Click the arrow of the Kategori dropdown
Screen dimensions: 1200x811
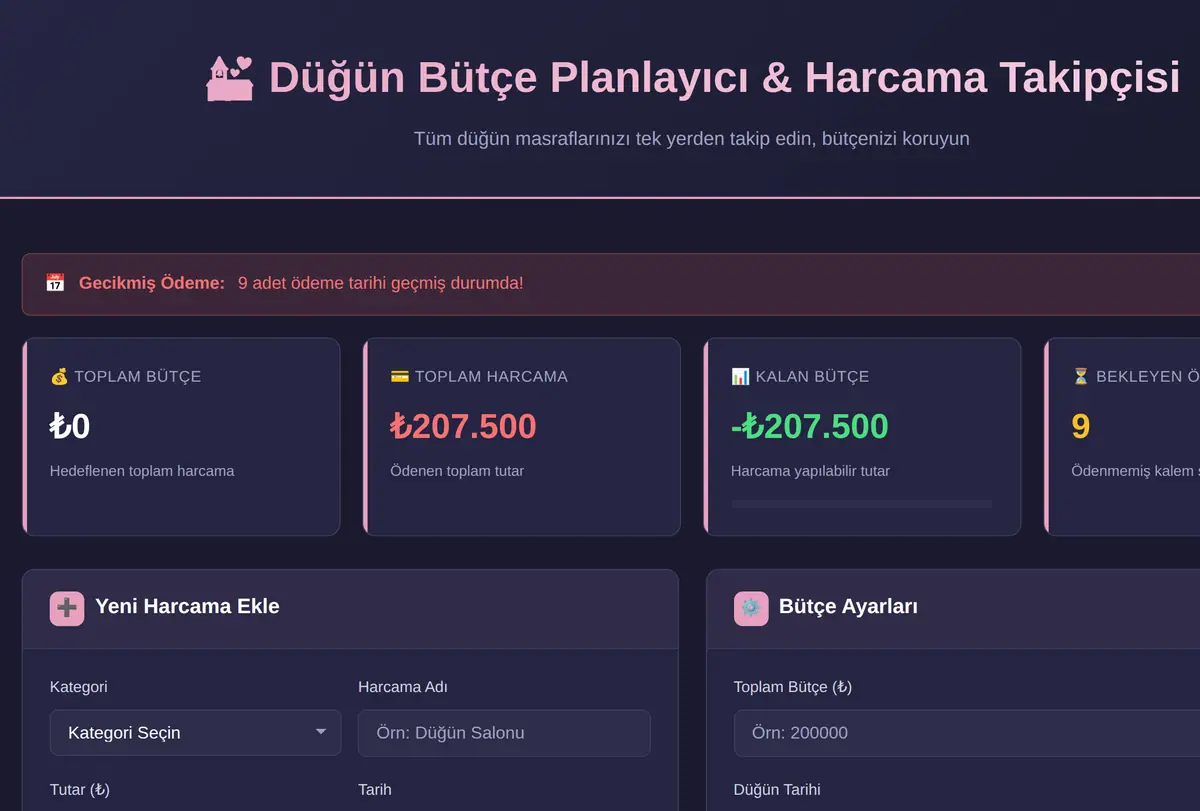[321, 732]
